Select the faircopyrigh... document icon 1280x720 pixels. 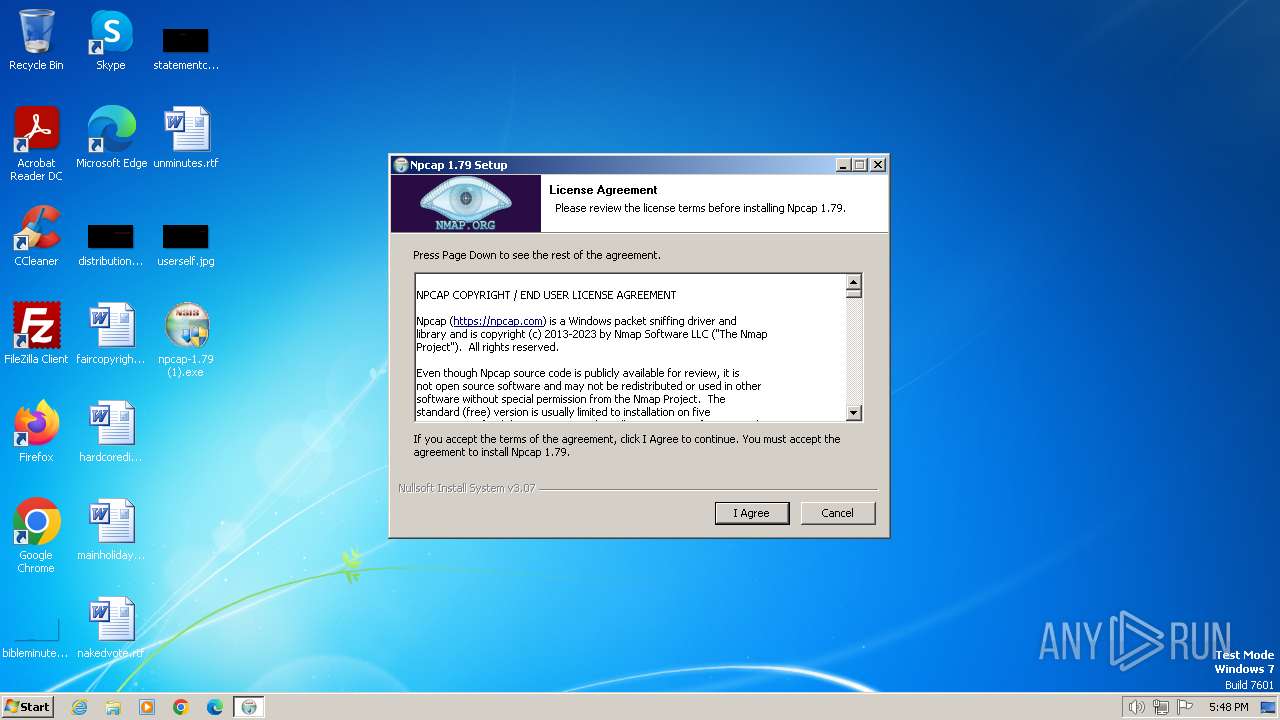(x=111, y=333)
